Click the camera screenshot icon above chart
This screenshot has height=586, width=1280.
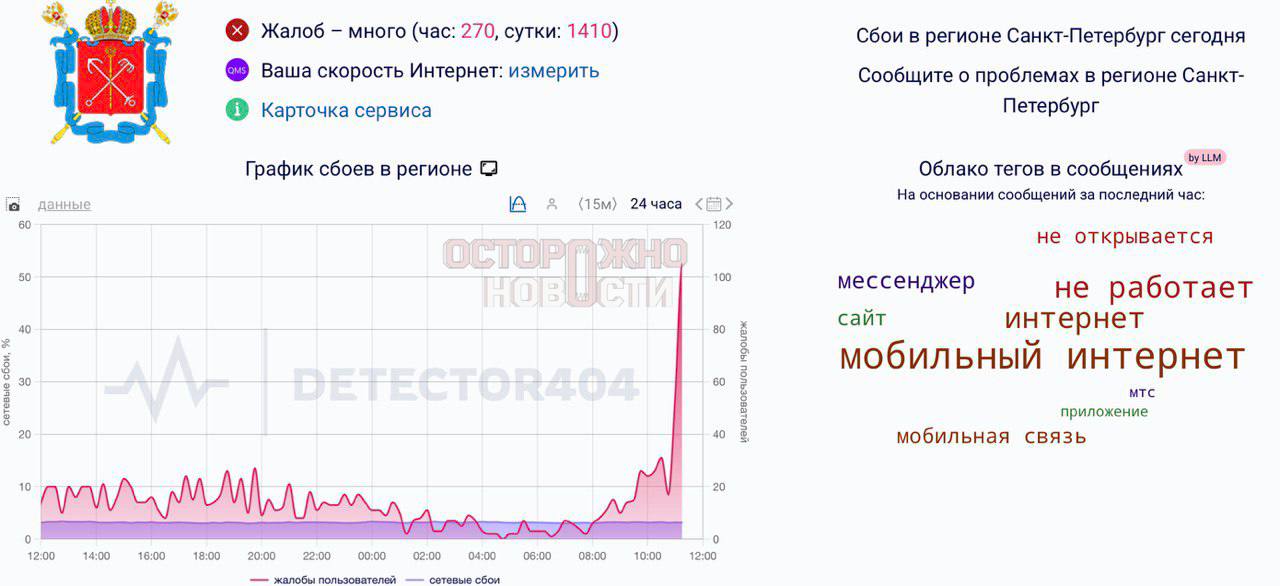(13, 205)
